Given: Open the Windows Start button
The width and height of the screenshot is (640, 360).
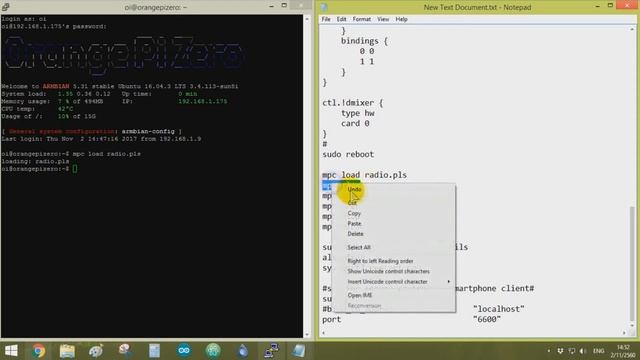Looking at the screenshot, I should (x=11, y=351).
